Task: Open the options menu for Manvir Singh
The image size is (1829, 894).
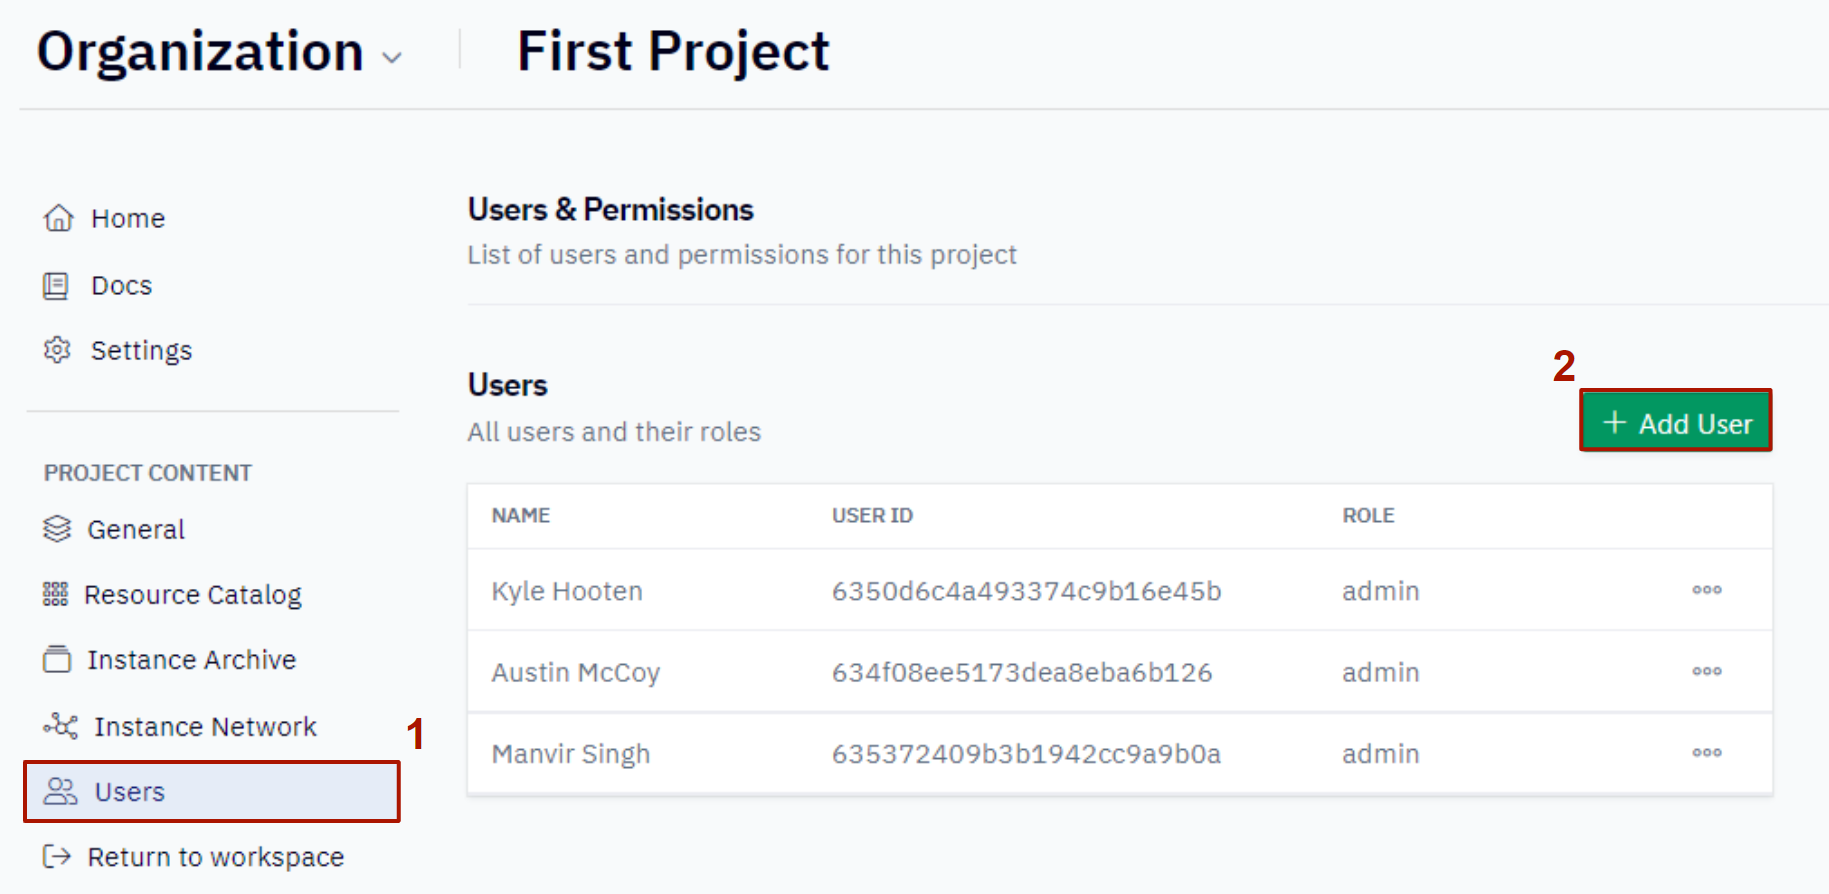Action: [1707, 752]
